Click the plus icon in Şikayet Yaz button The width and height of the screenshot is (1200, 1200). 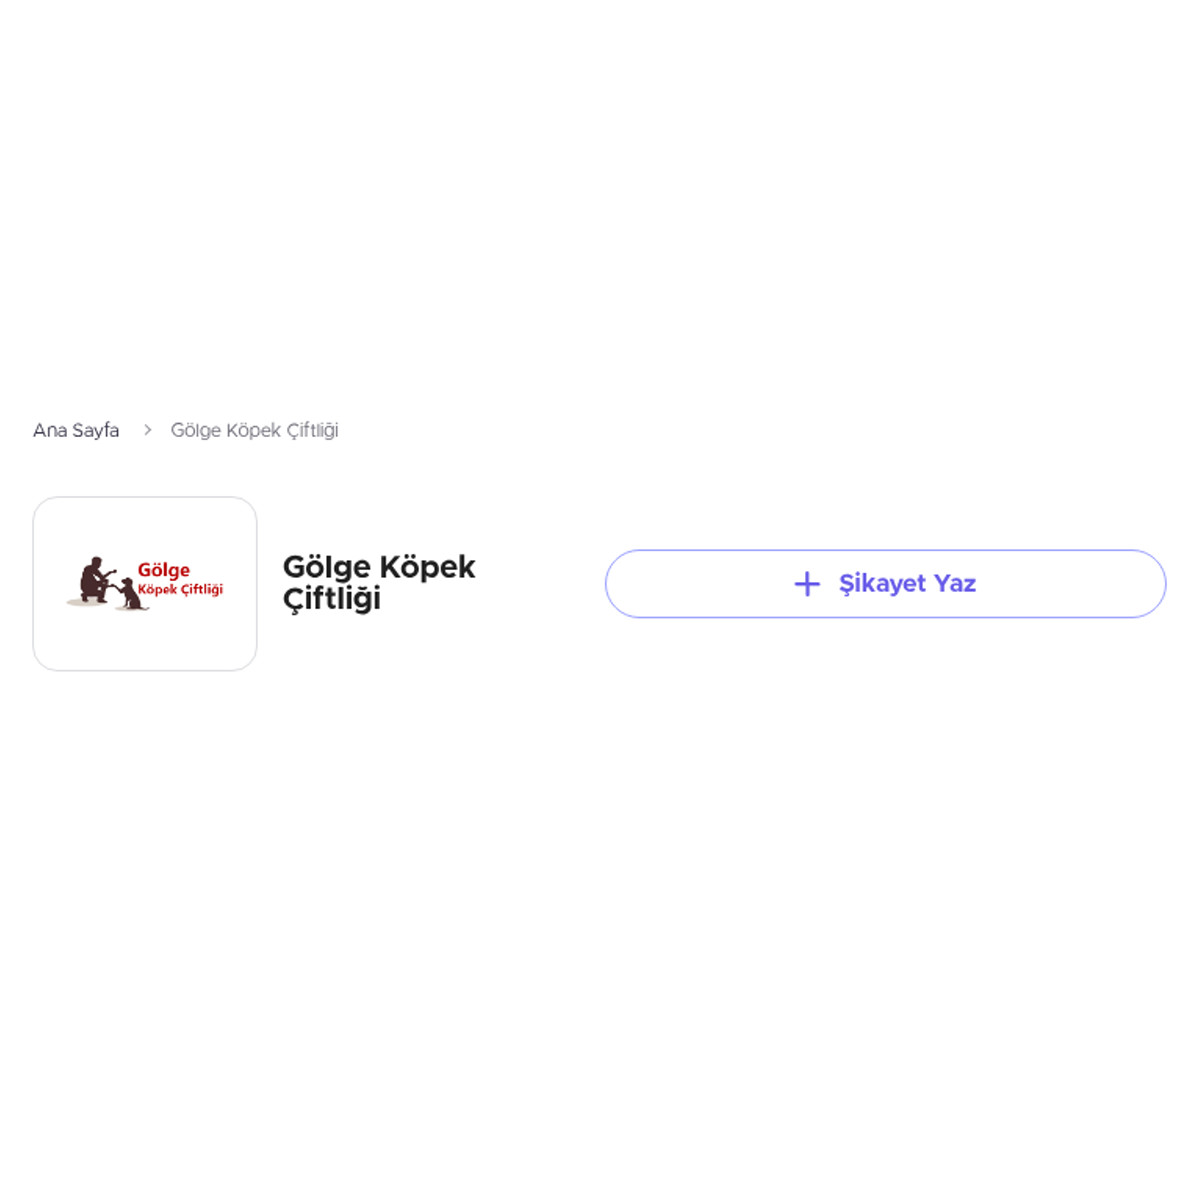coord(807,584)
